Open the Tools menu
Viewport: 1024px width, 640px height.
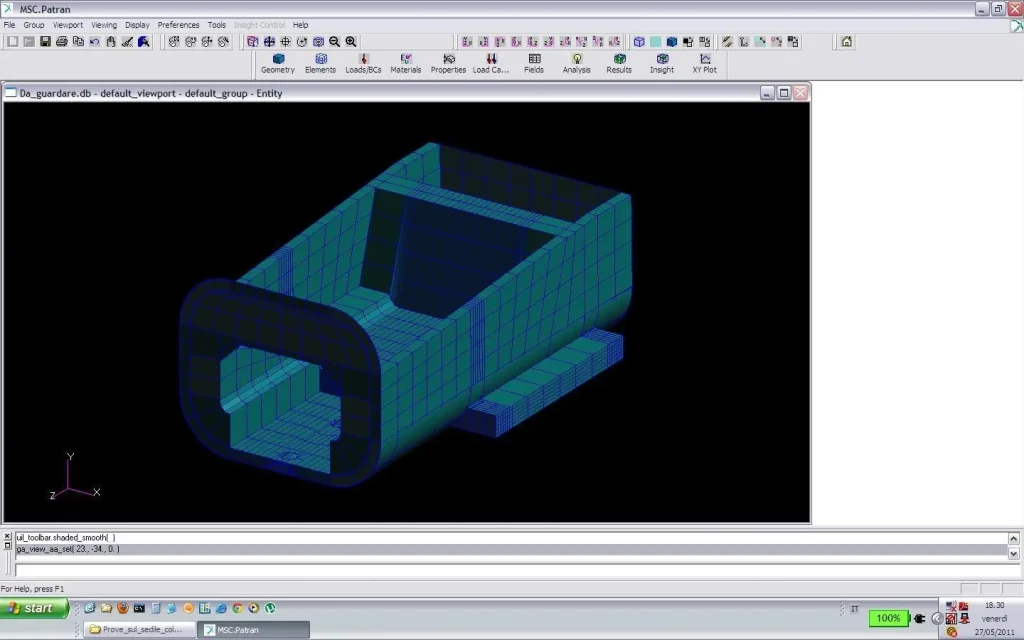[x=216, y=25]
